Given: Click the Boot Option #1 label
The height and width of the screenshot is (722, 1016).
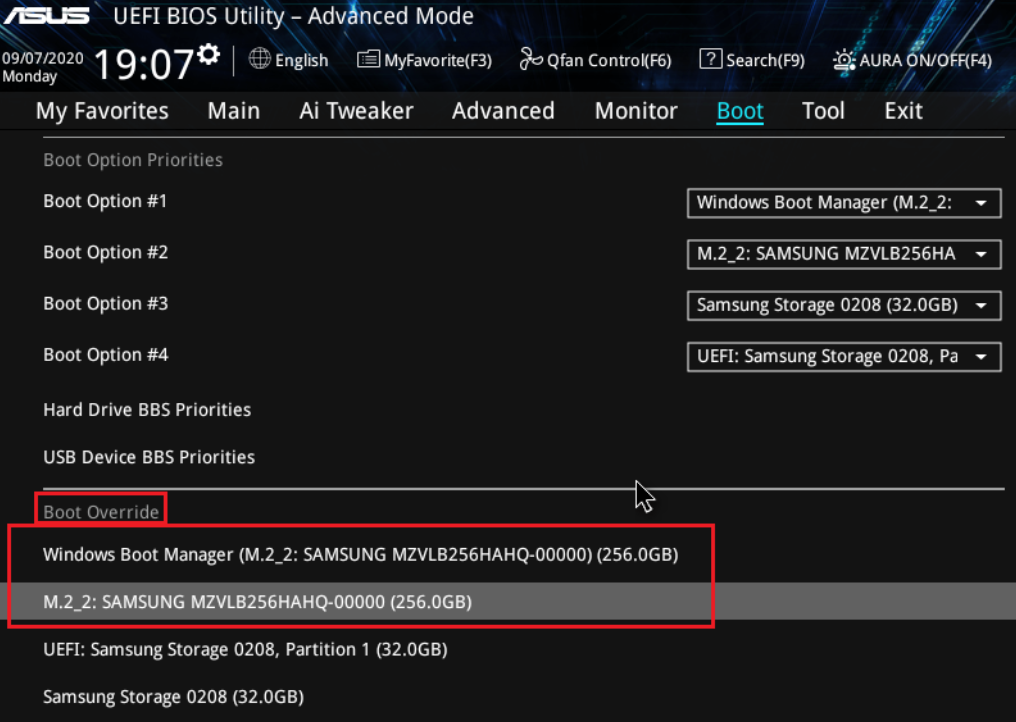Looking at the screenshot, I should [x=105, y=201].
